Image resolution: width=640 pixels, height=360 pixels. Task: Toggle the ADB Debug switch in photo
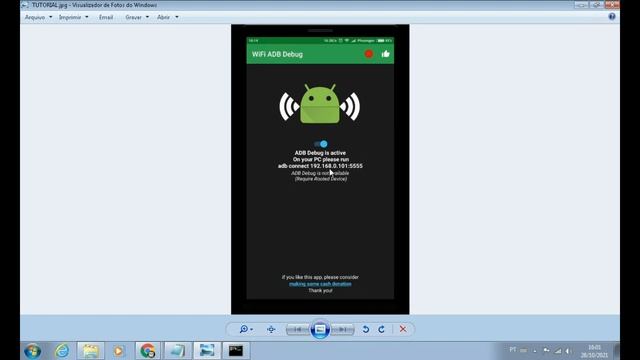321,144
